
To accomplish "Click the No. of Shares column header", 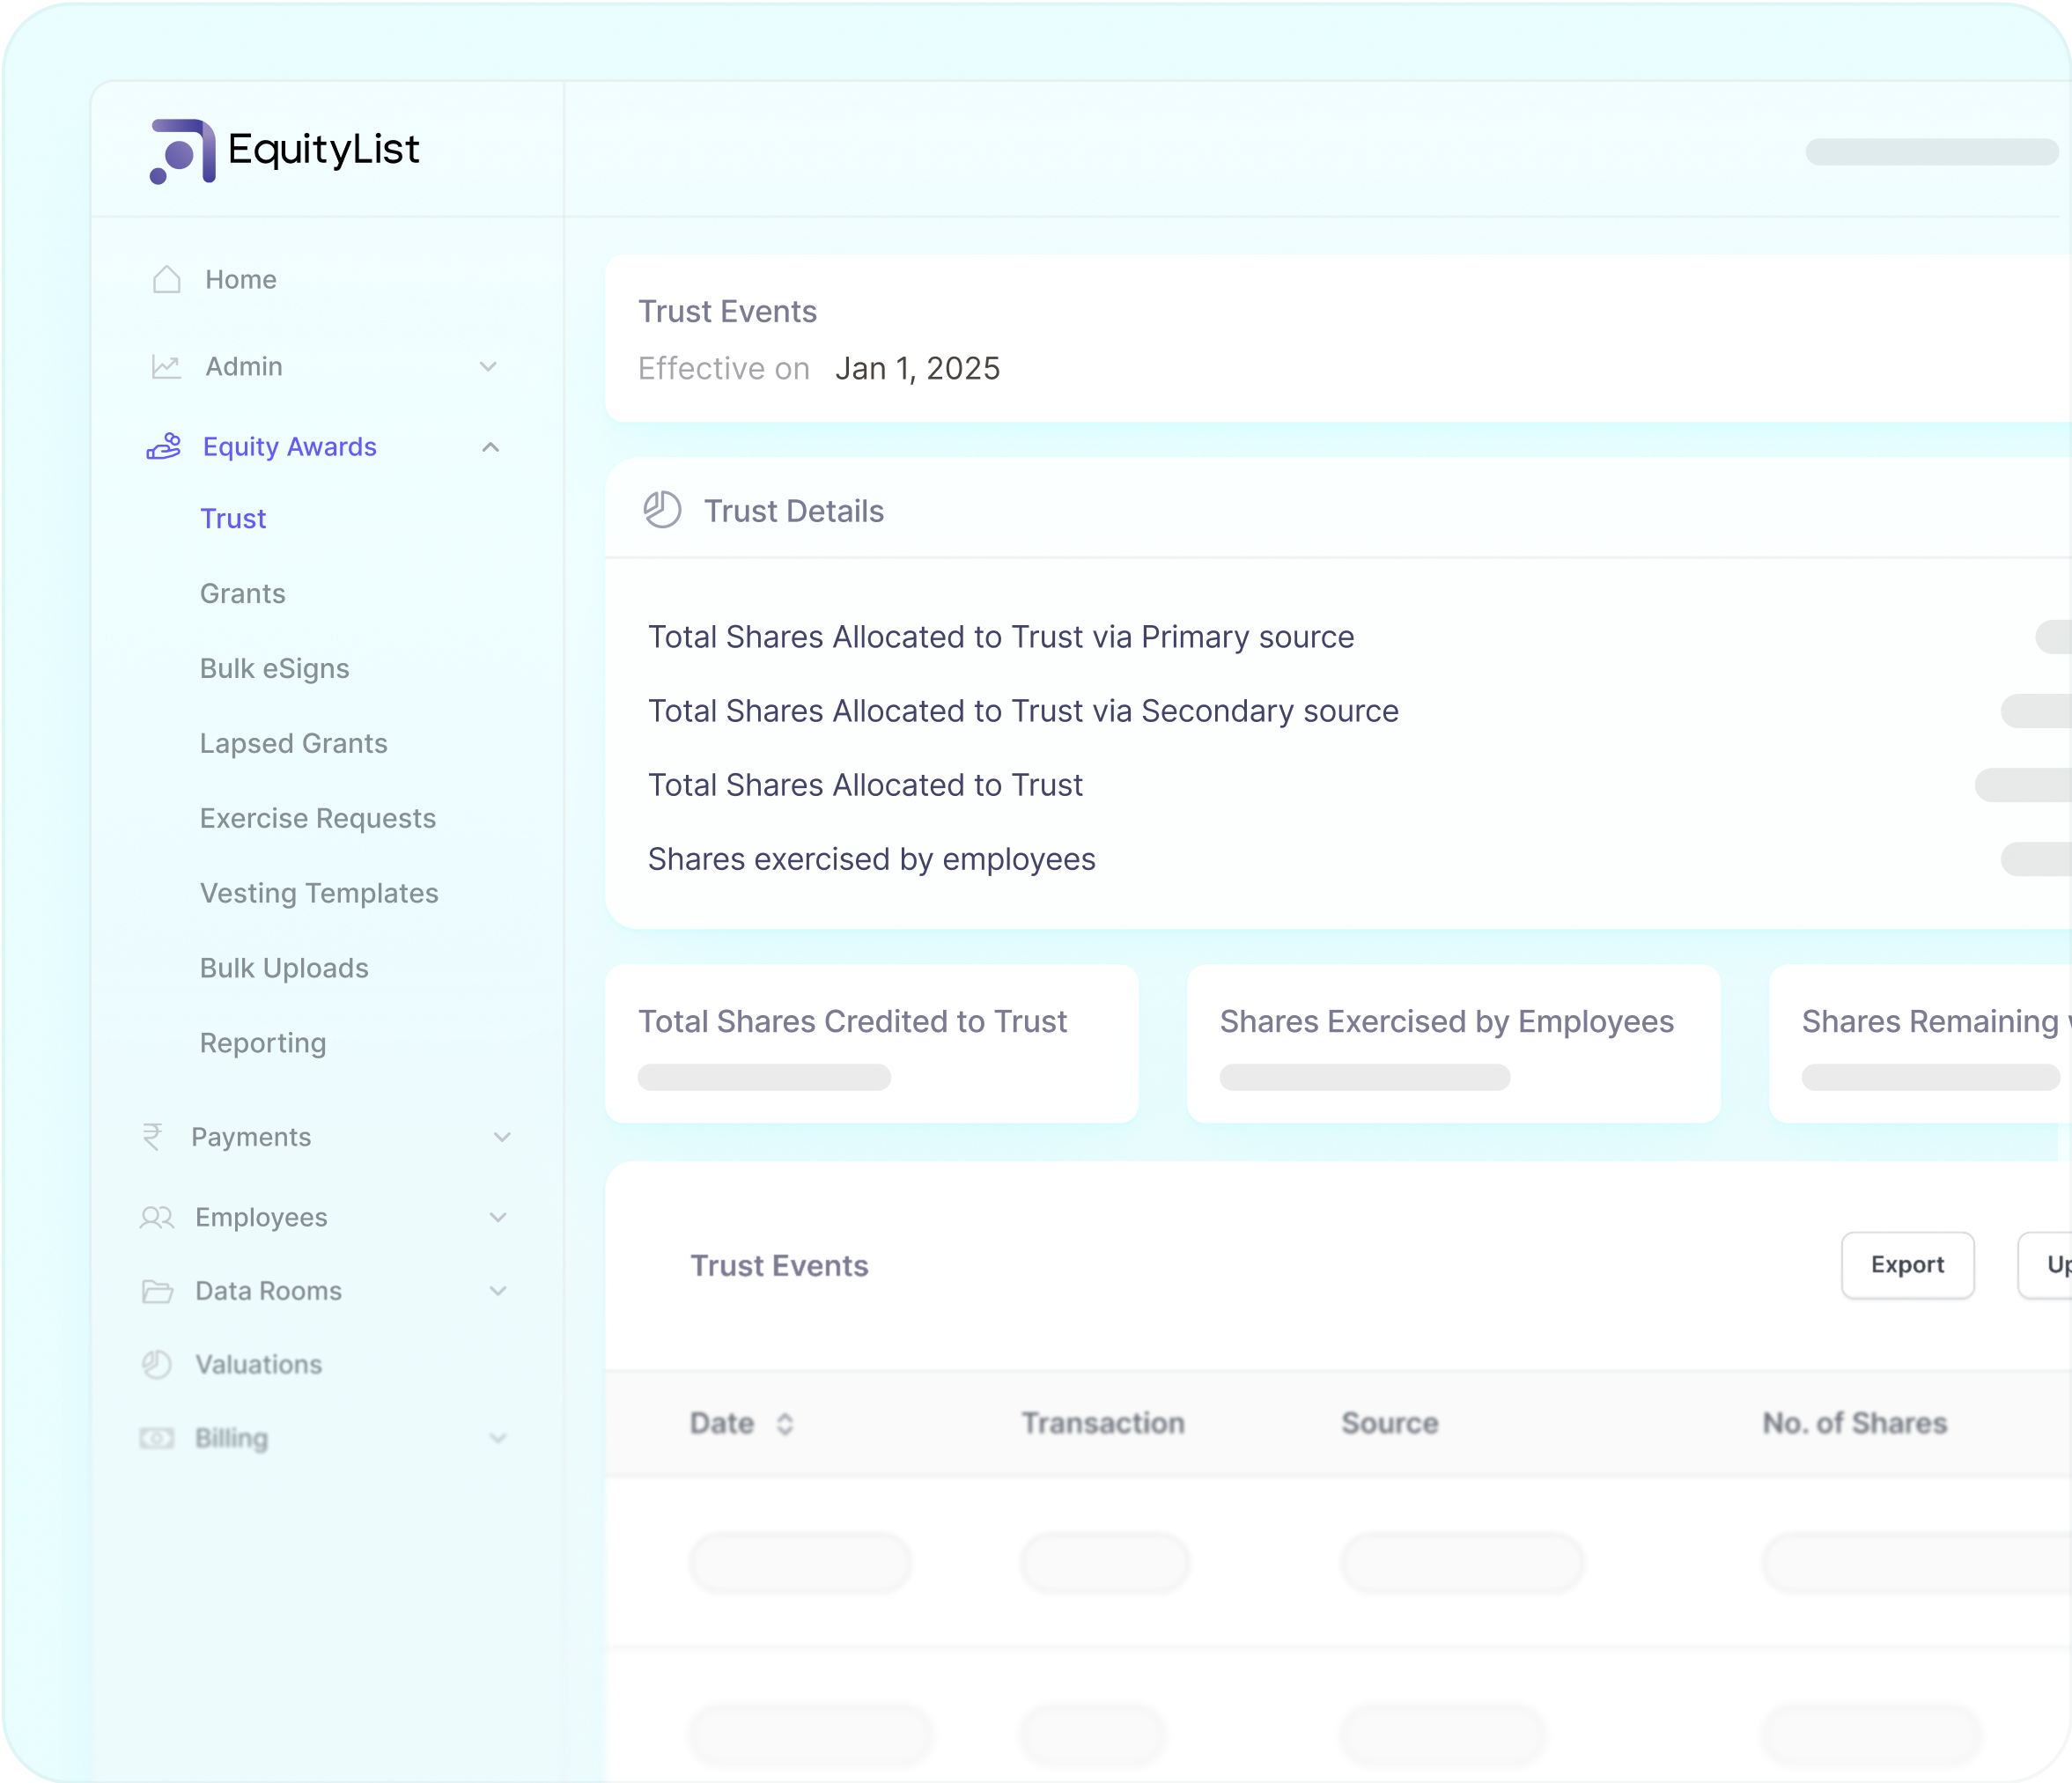I will pyautogui.click(x=1855, y=1423).
